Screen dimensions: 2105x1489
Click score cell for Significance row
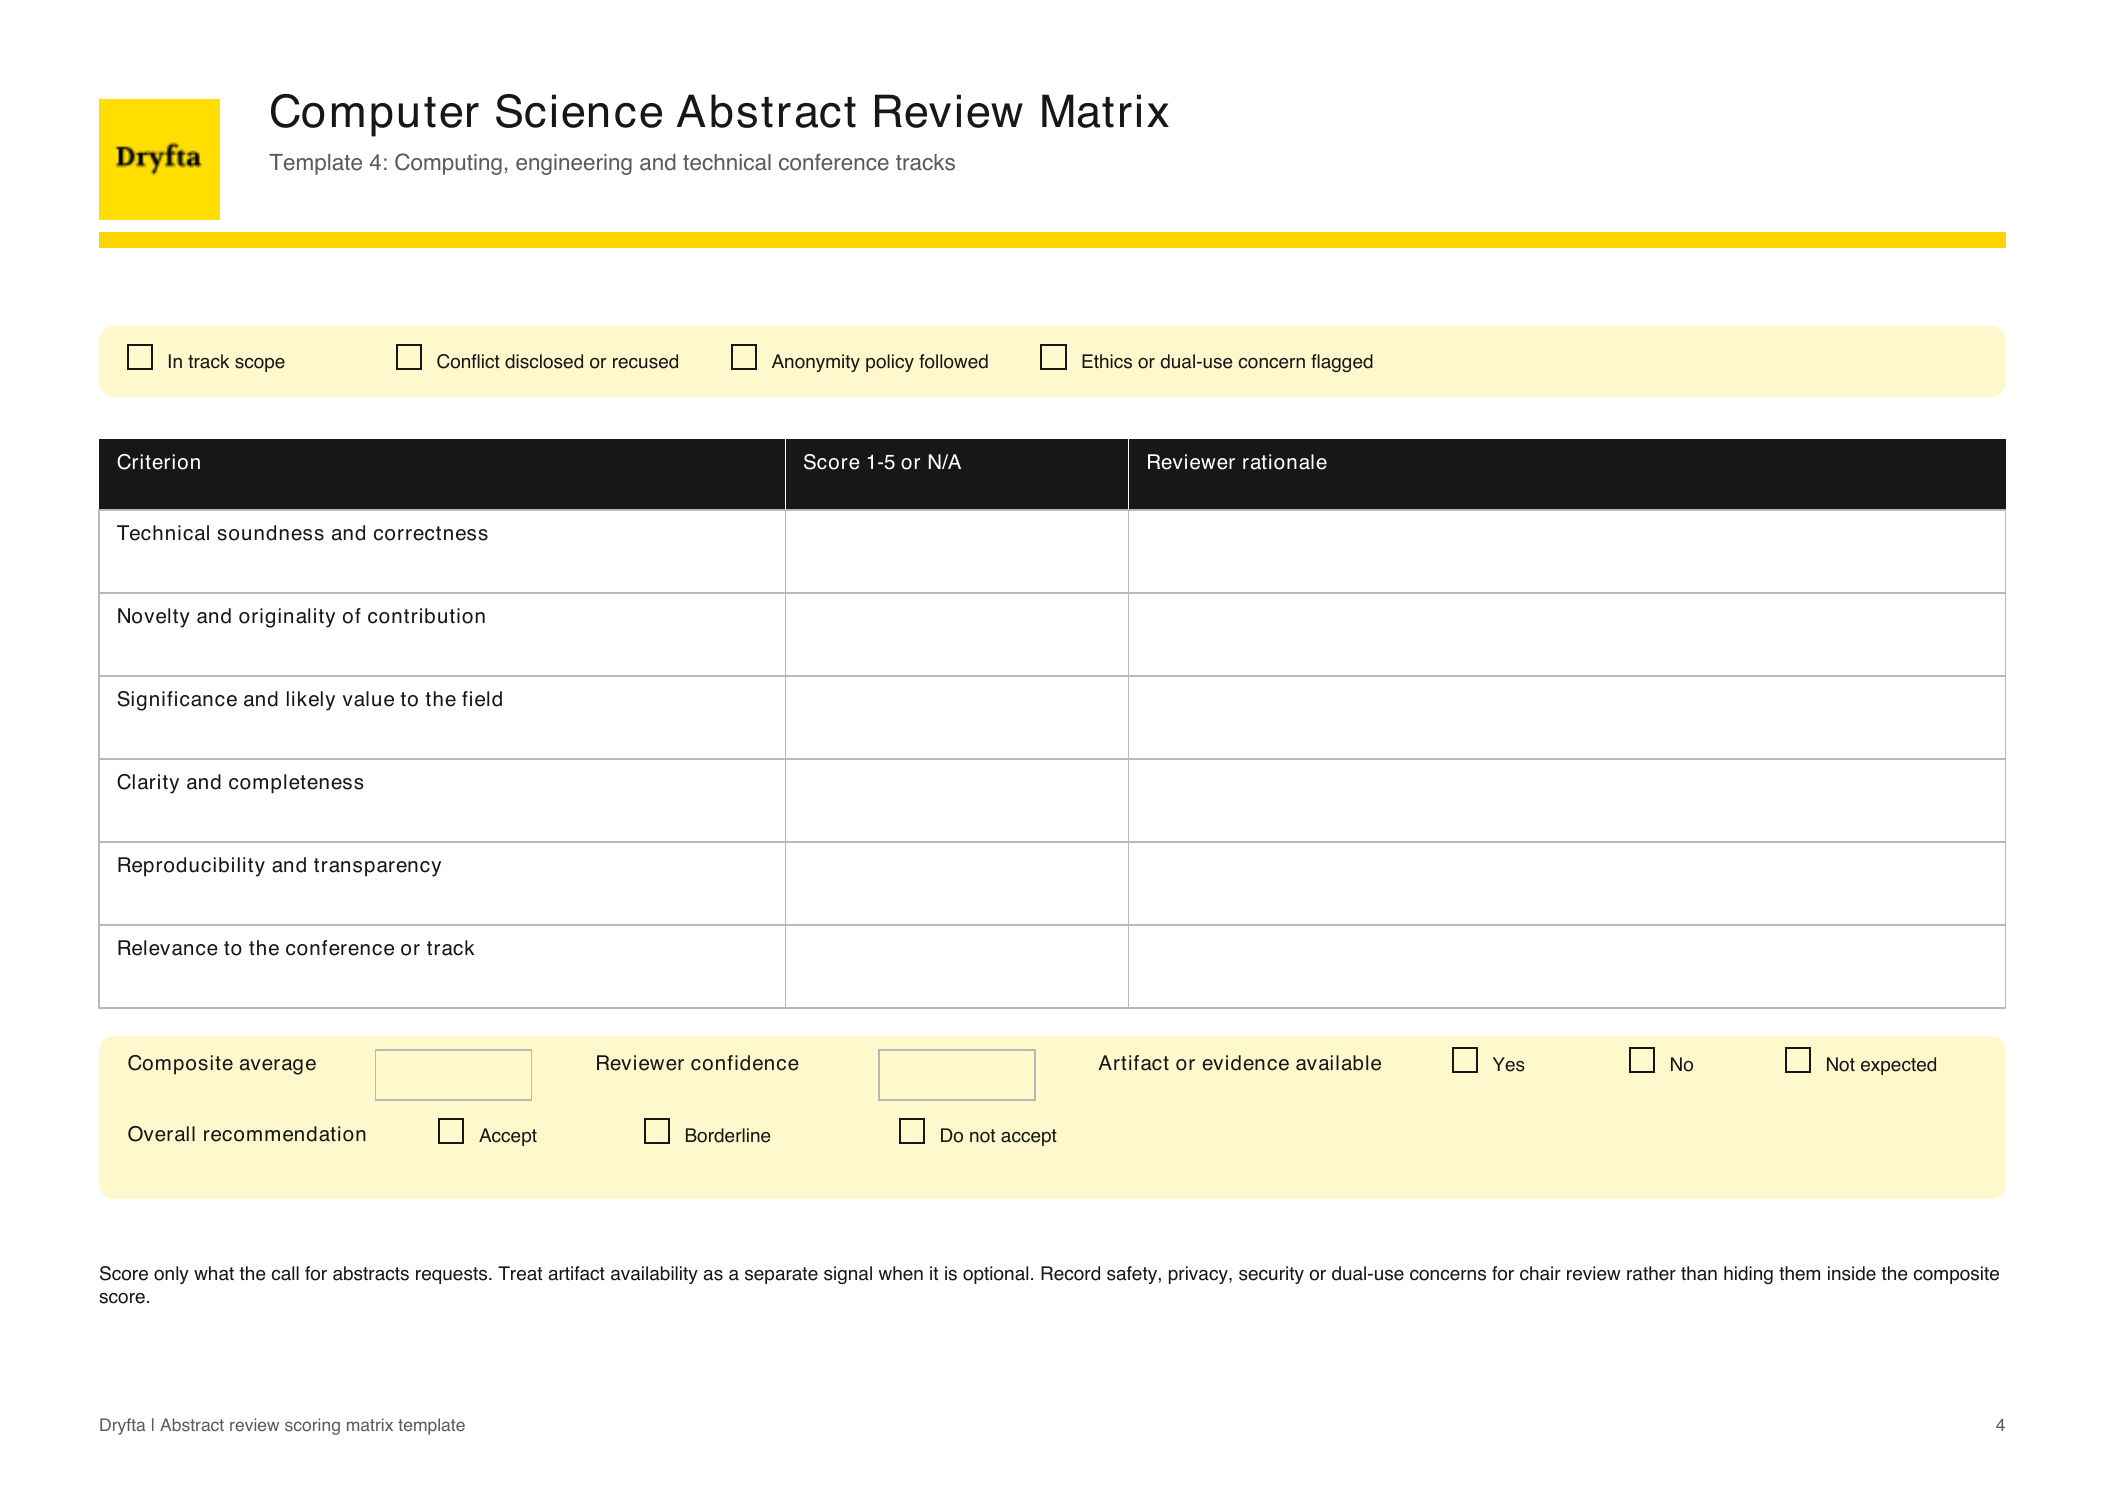957,718
